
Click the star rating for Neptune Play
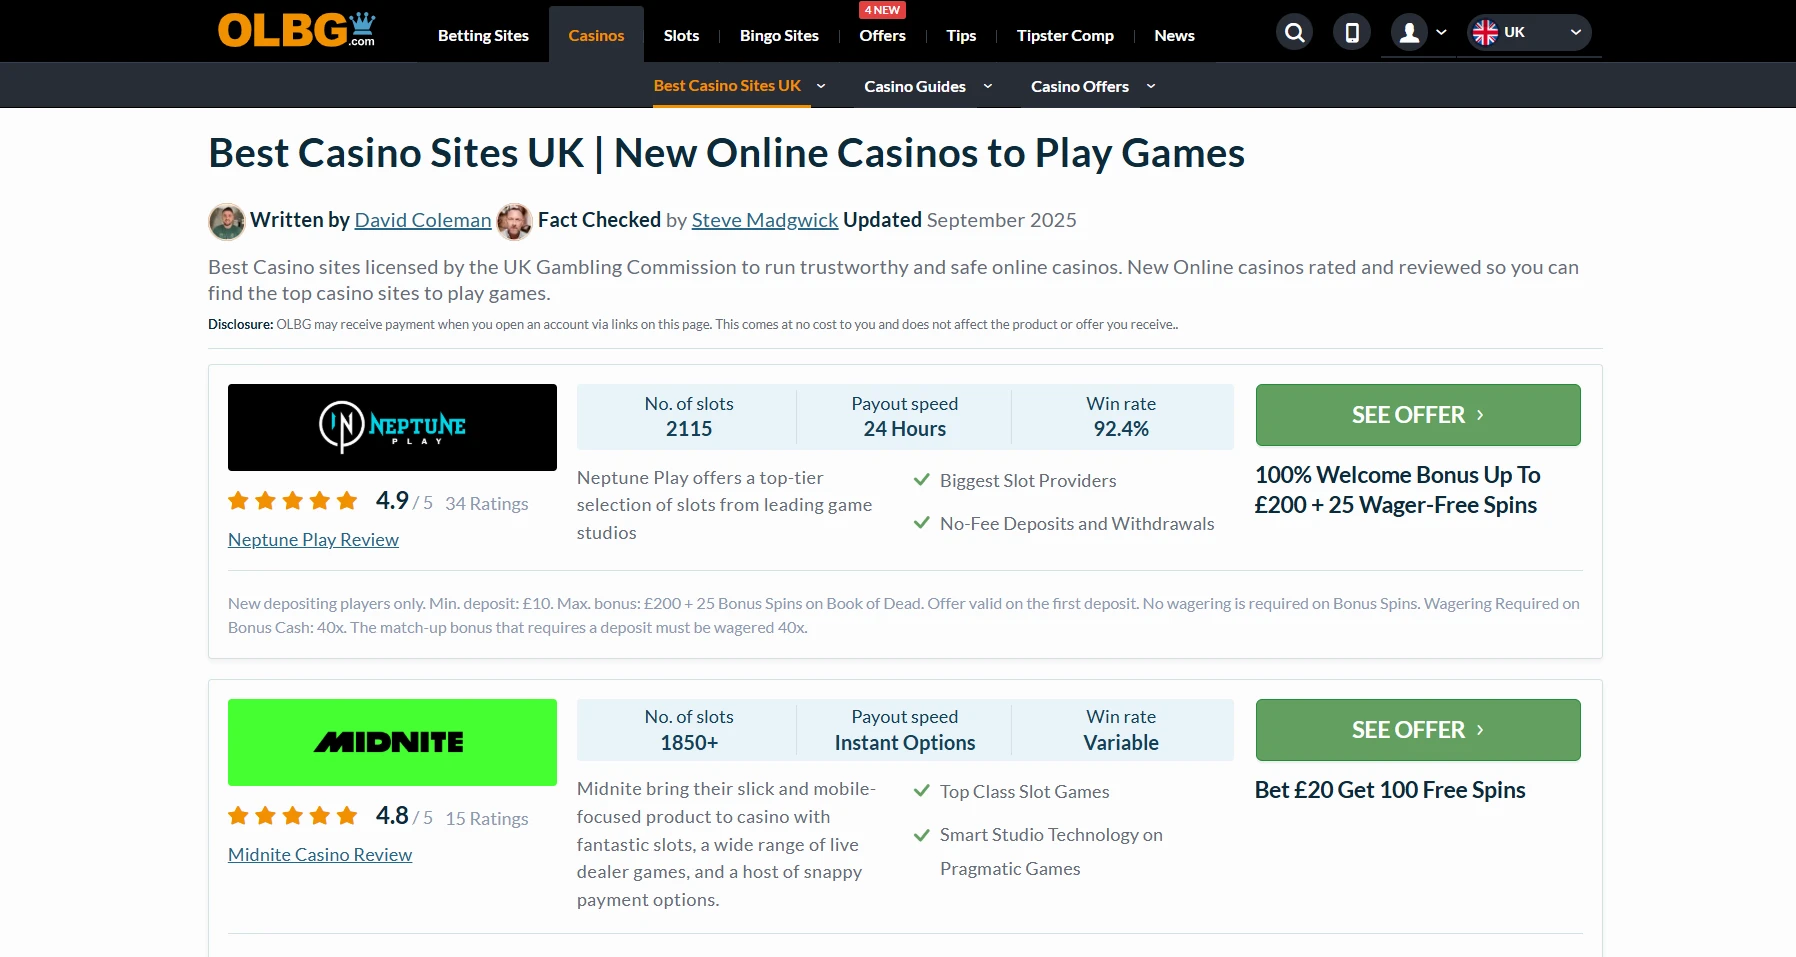(292, 501)
